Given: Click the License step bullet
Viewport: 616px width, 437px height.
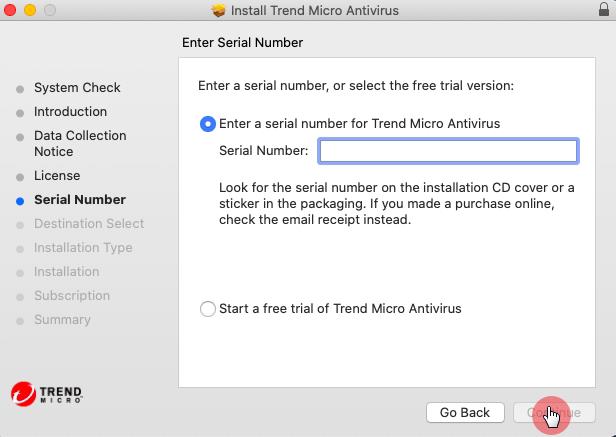Looking at the screenshot, I should tap(20, 177).
